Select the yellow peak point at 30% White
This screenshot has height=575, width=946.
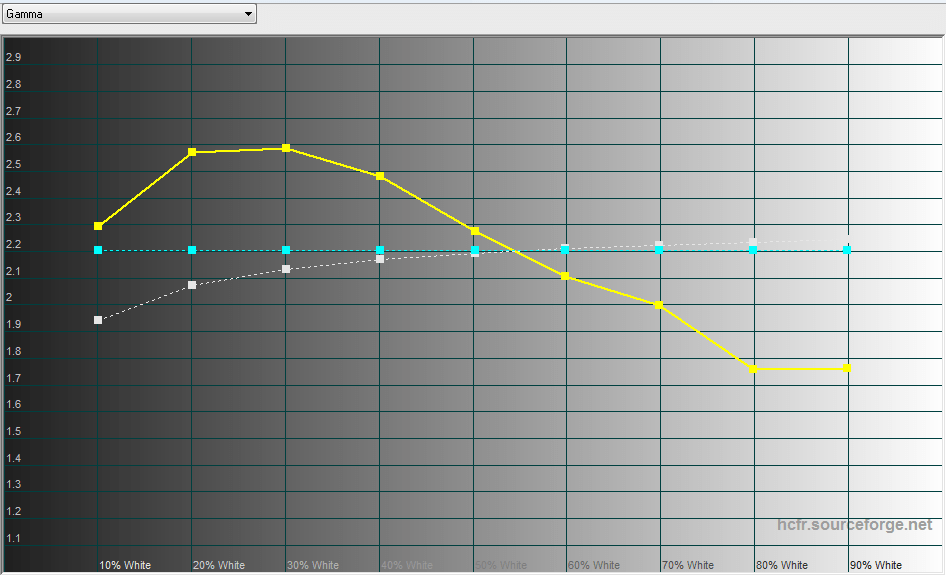point(286,148)
